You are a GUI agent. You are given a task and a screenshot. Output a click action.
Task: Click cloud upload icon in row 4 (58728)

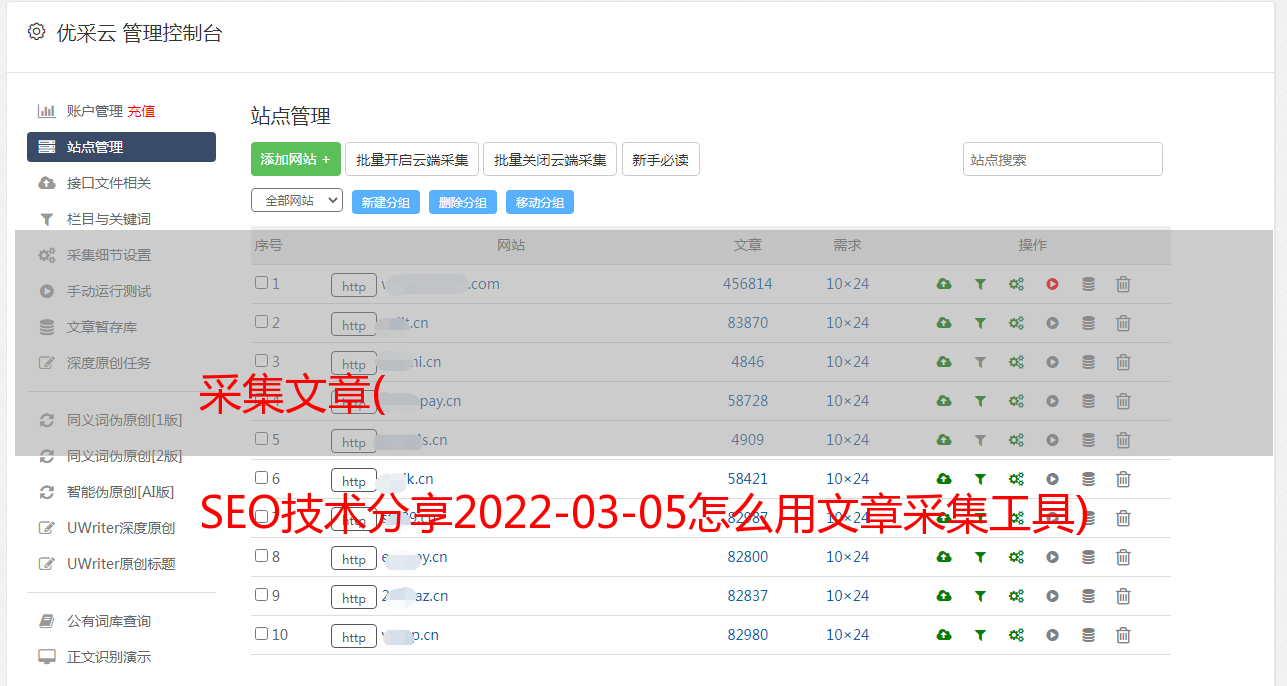943,401
